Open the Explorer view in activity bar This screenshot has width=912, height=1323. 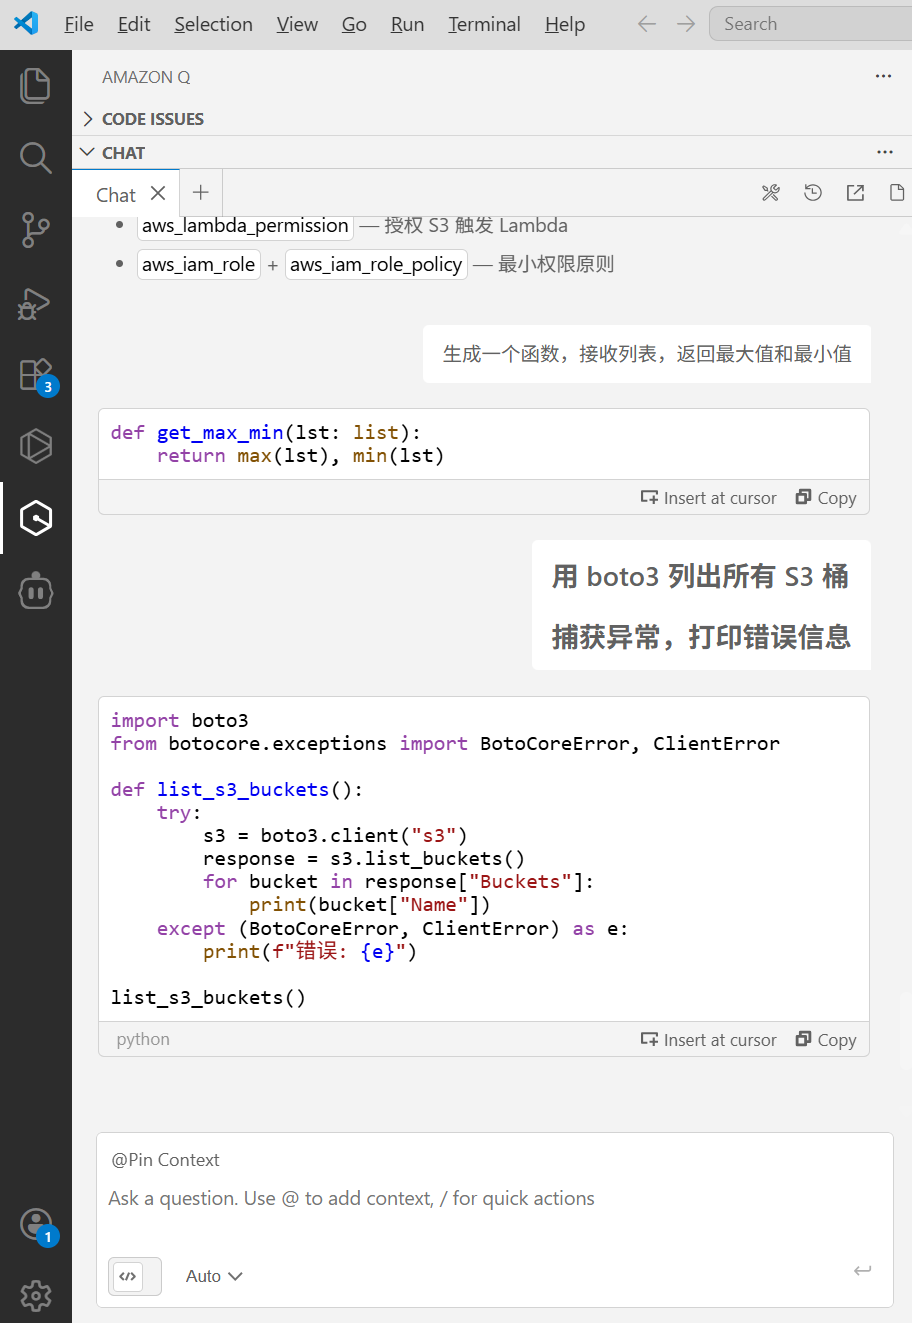pyautogui.click(x=36, y=85)
